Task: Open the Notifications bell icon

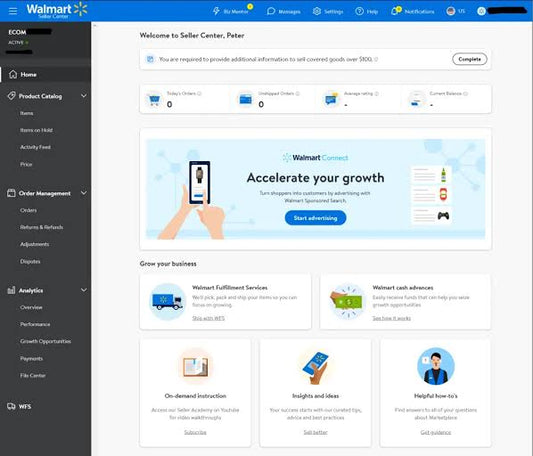Action: pyautogui.click(x=395, y=11)
